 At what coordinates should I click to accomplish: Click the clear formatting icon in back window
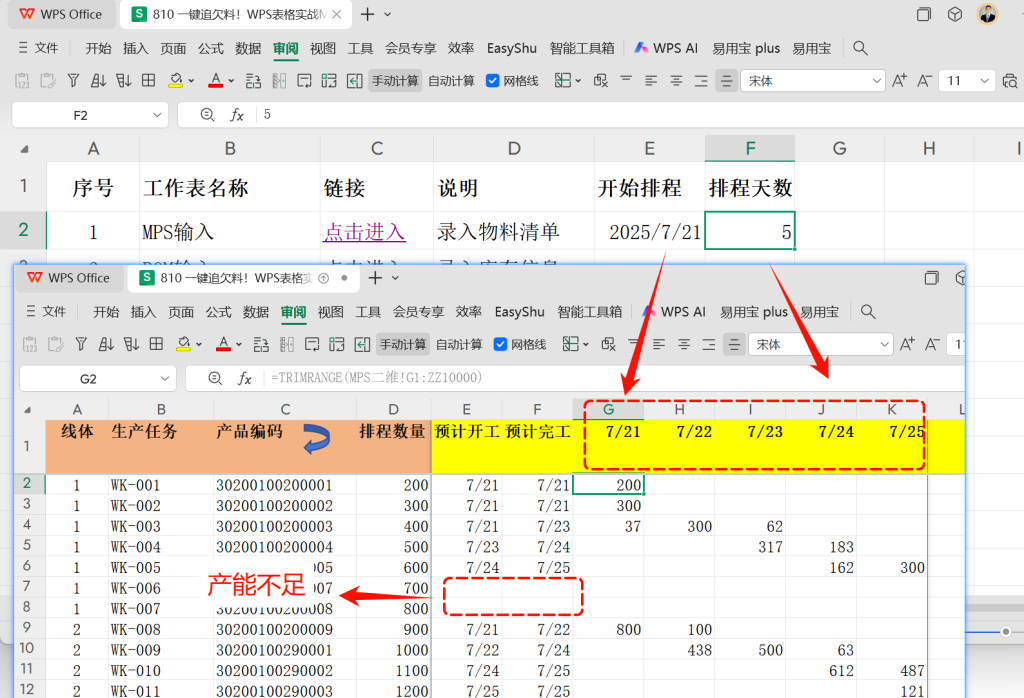click(x=601, y=80)
